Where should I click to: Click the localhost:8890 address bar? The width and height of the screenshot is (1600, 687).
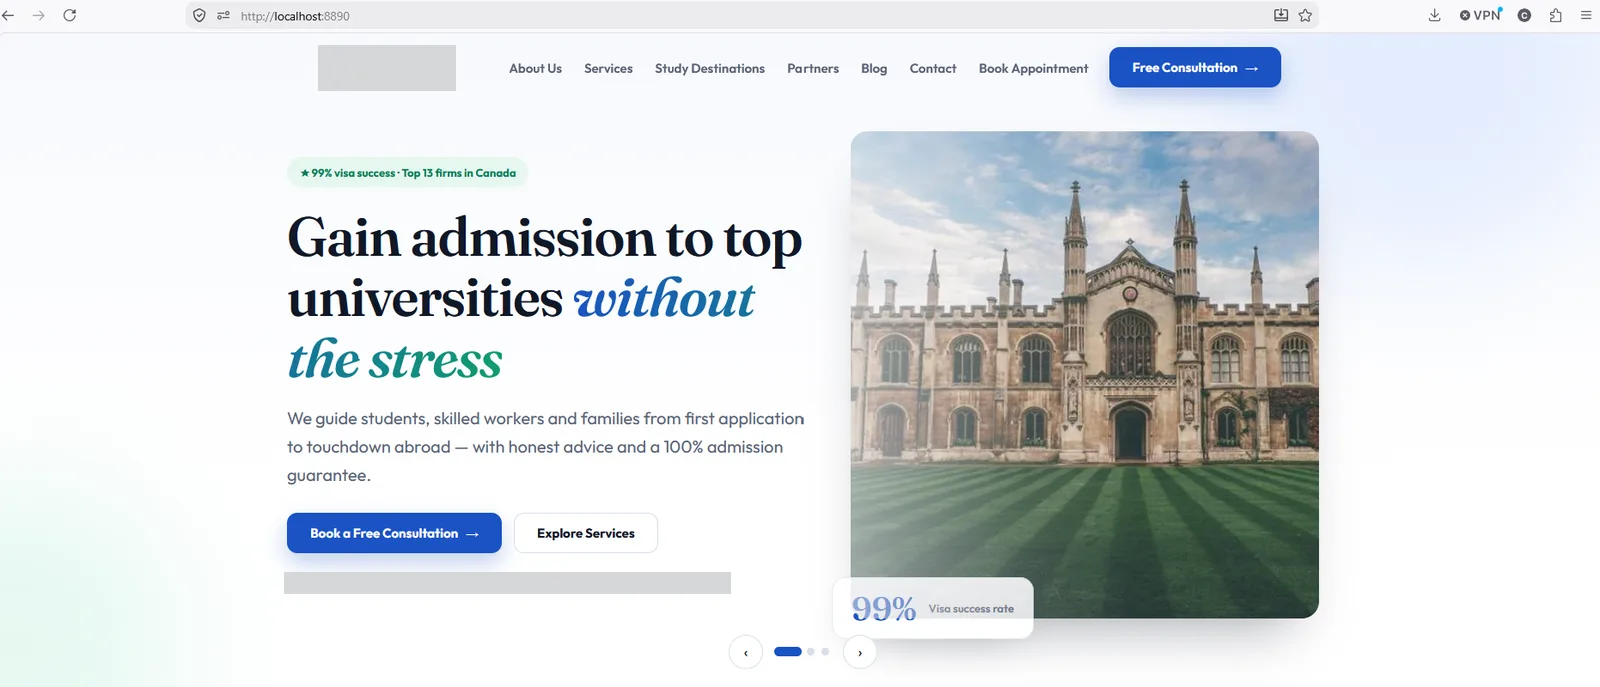click(x=750, y=16)
